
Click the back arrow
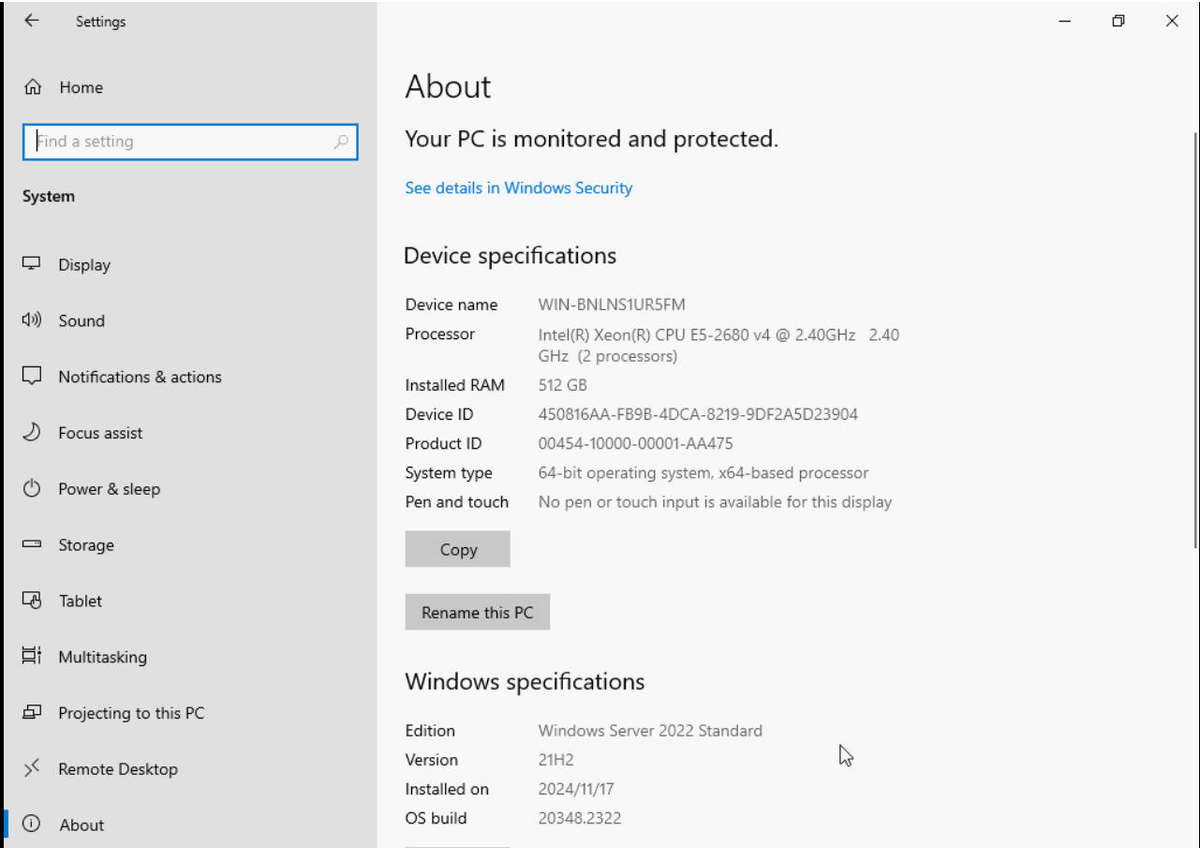[x=31, y=20]
